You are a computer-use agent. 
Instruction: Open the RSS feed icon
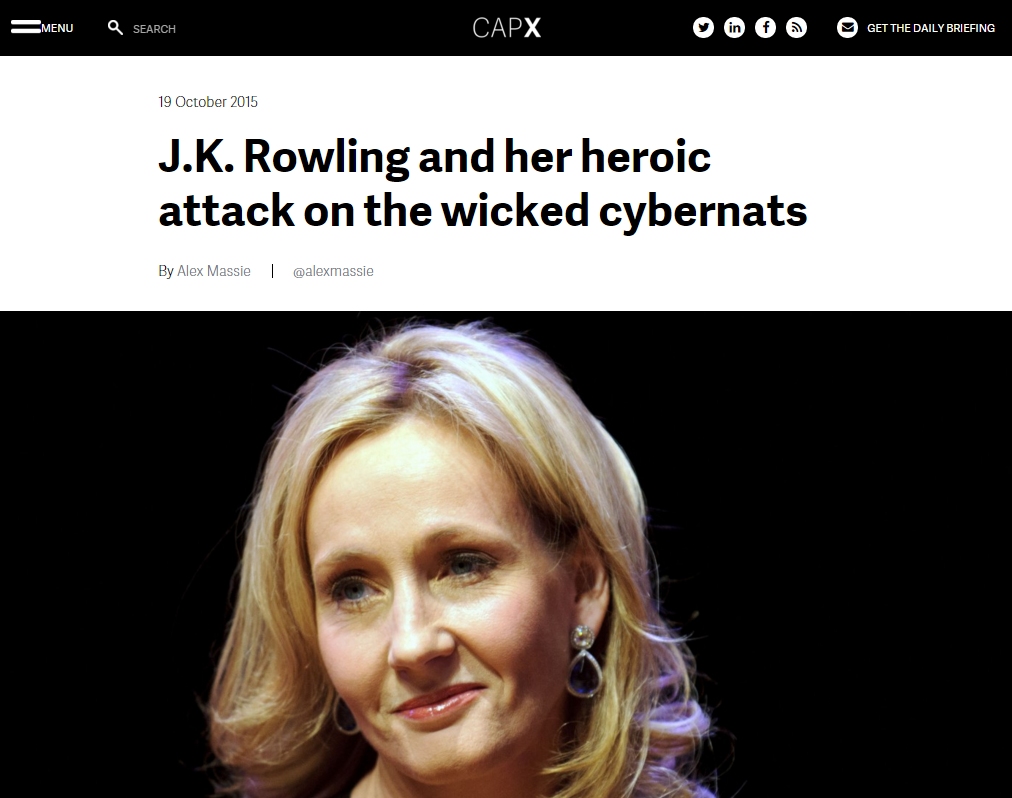coord(796,27)
